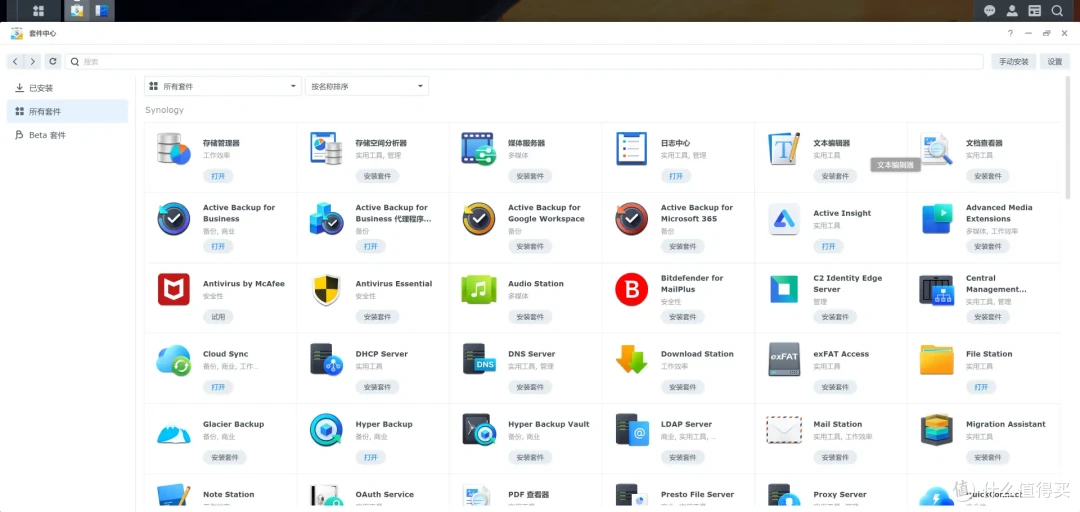Image resolution: width=1080 pixels, height=512 pixels.
Task: Select Beta 套件 in the sidebar
Action: (68, 135)
